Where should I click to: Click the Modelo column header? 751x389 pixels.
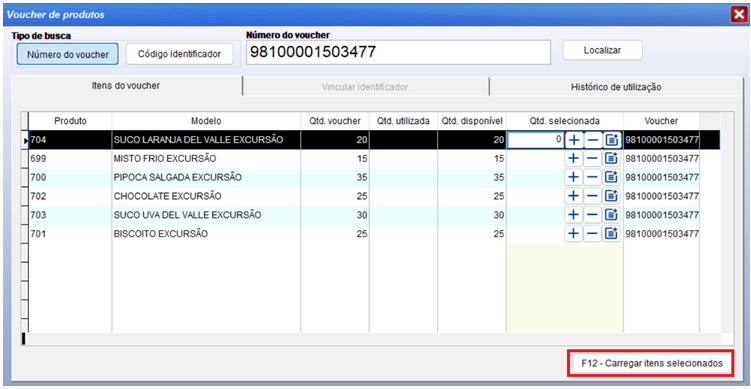(206, 121)
